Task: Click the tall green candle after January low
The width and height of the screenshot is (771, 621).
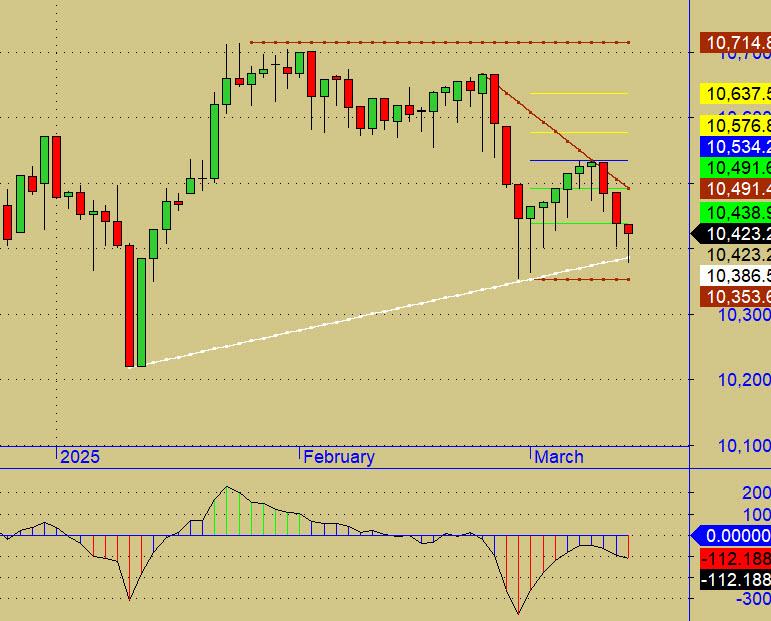Action: click(x=142, y=312)
